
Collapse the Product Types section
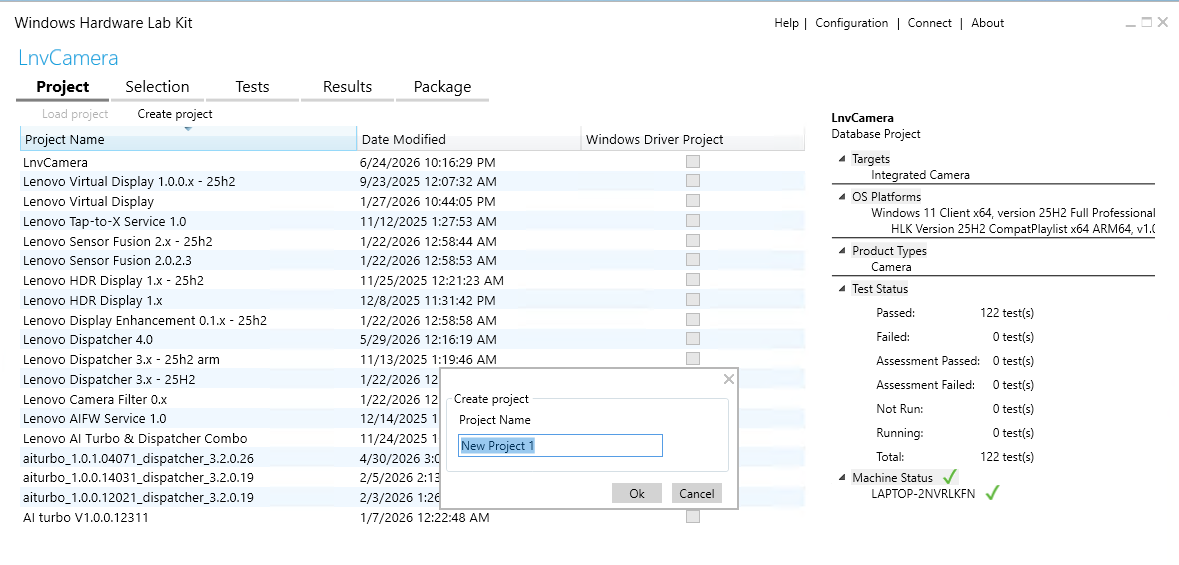click(x=841, y=251)
